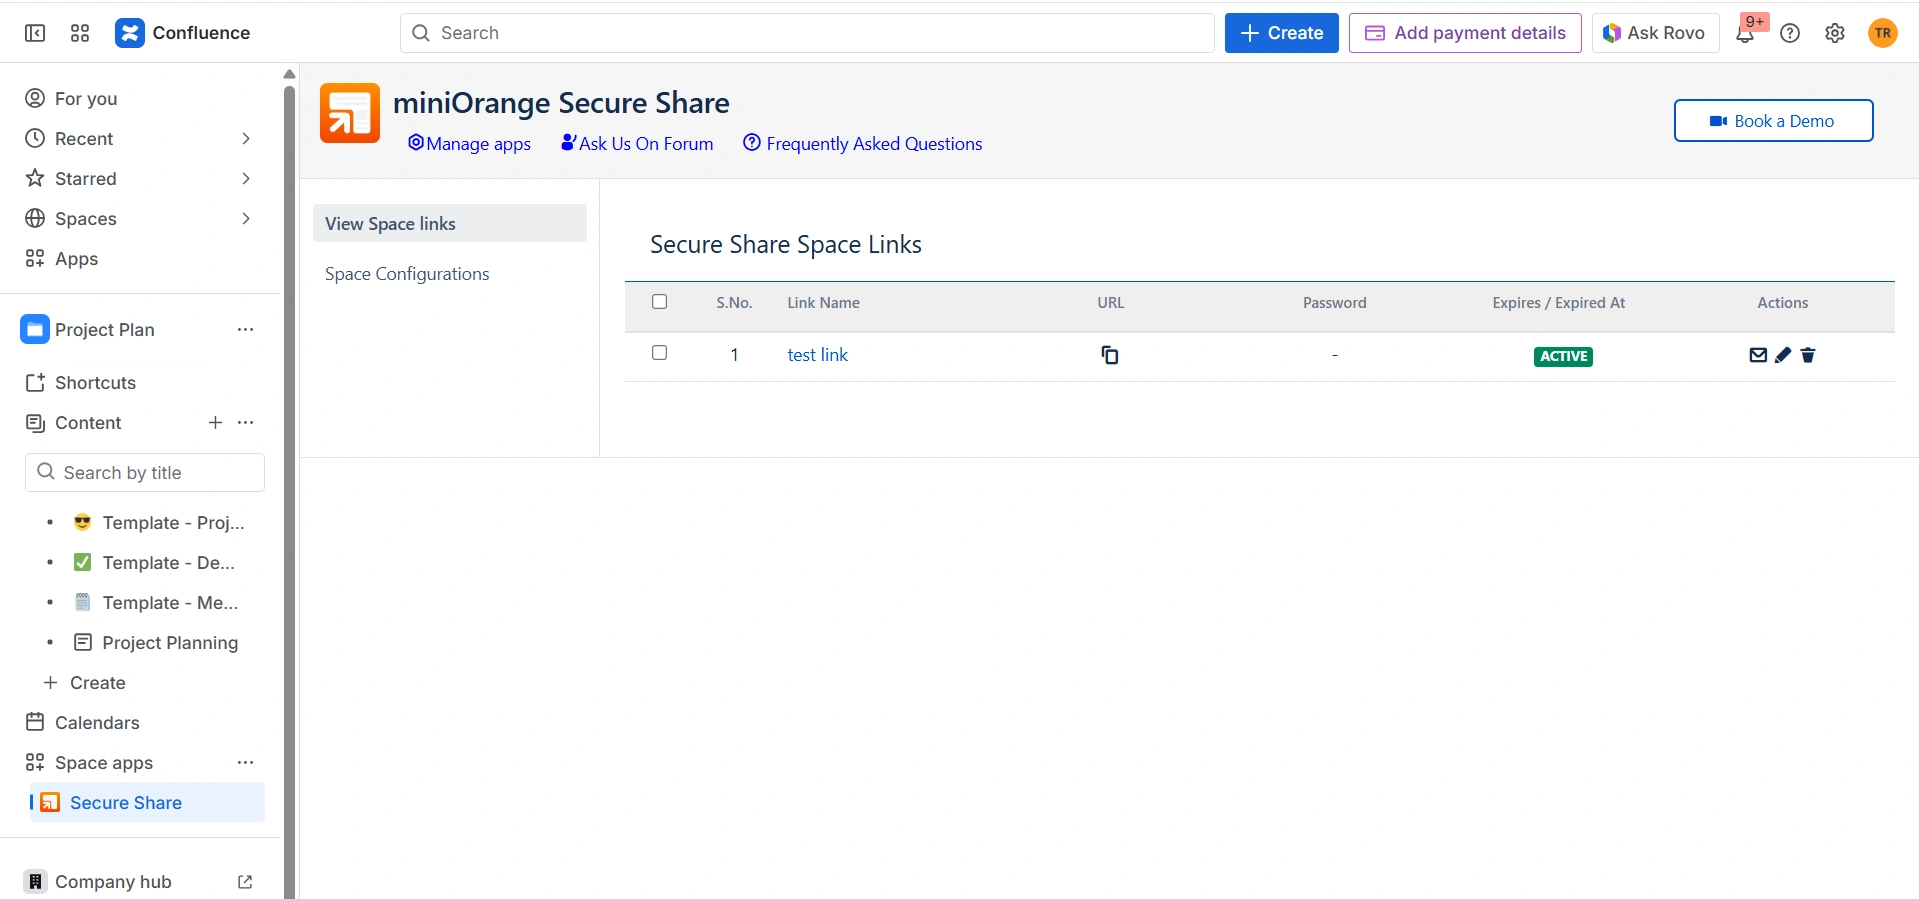Image resolution: width=1919 pixels, height=899 pixels.
Task: Delete test link with trash icon
Action: 1808,355
